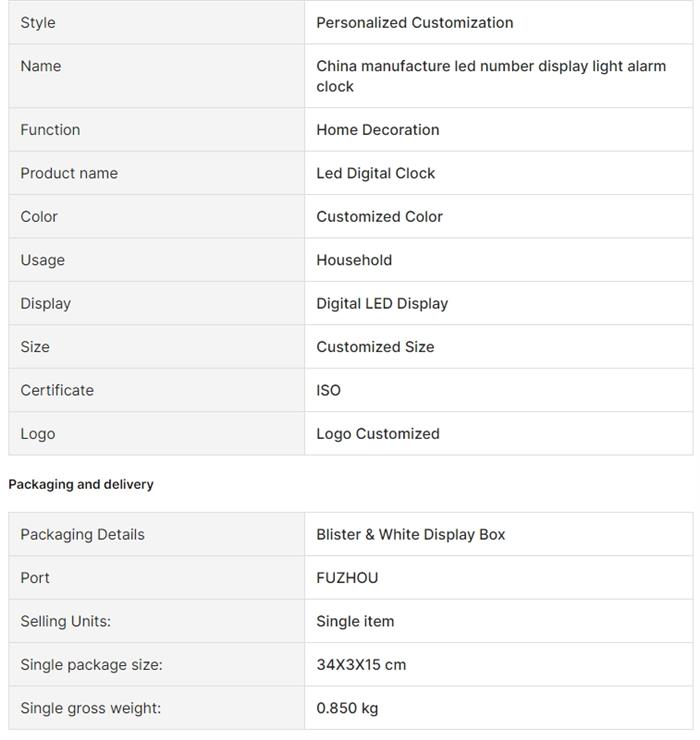This screenshot has width=700, height=740.
Task: Click the '34X3X15 cm' package size value
Action: point(361,665)
